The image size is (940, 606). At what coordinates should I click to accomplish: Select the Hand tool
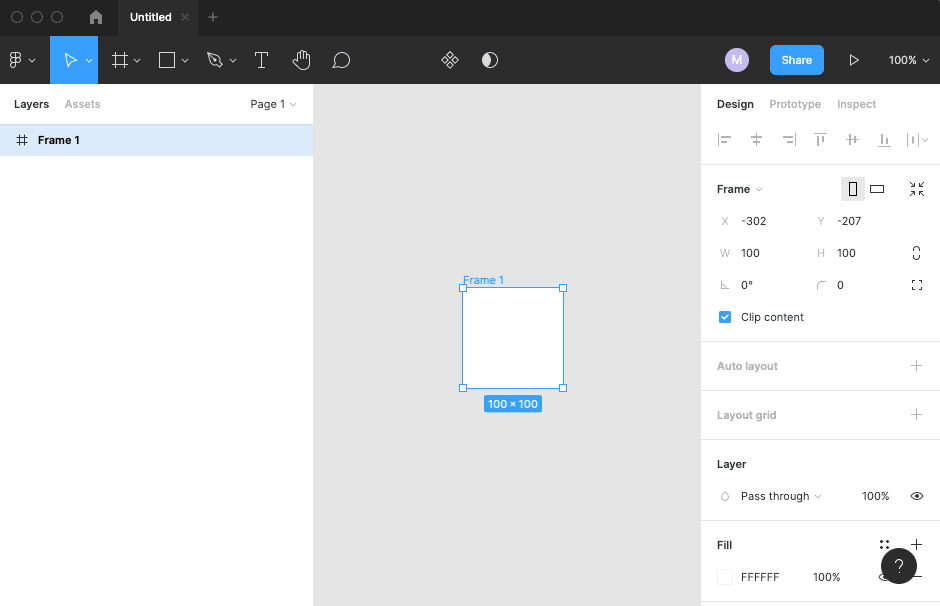click(302, 60)
